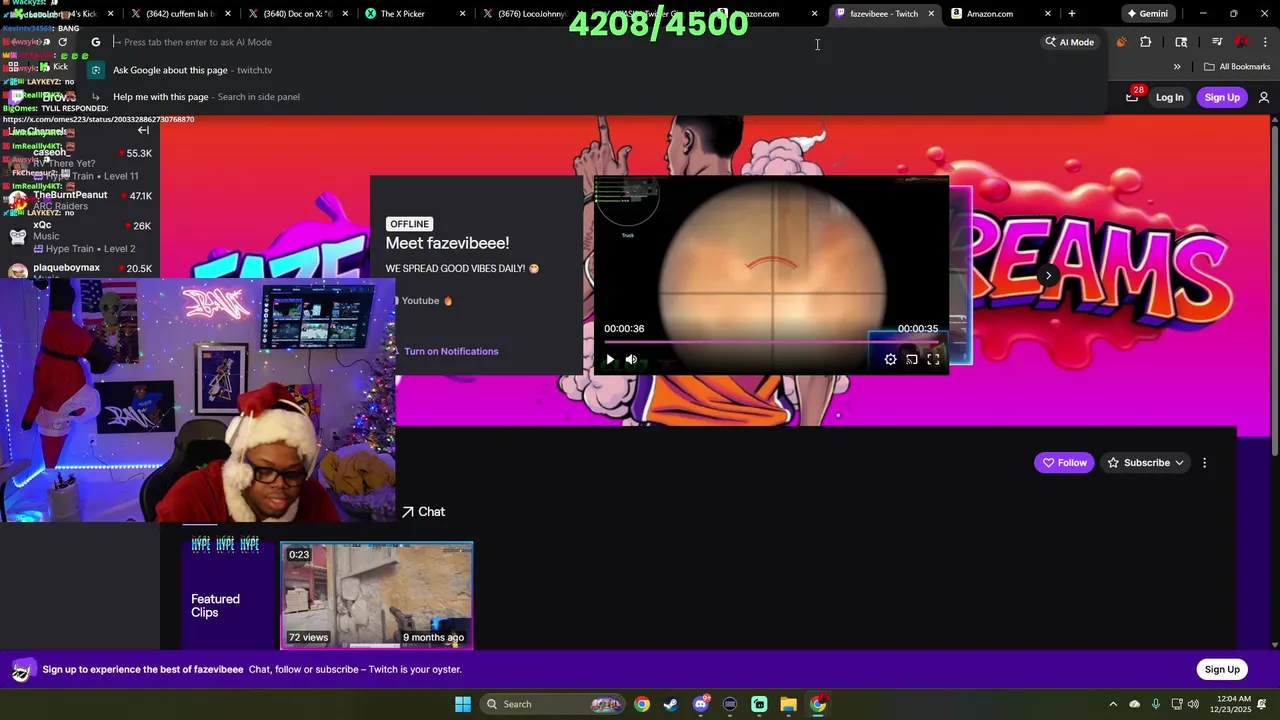Open Gemini in Chrome

(x=1147, y=14)
